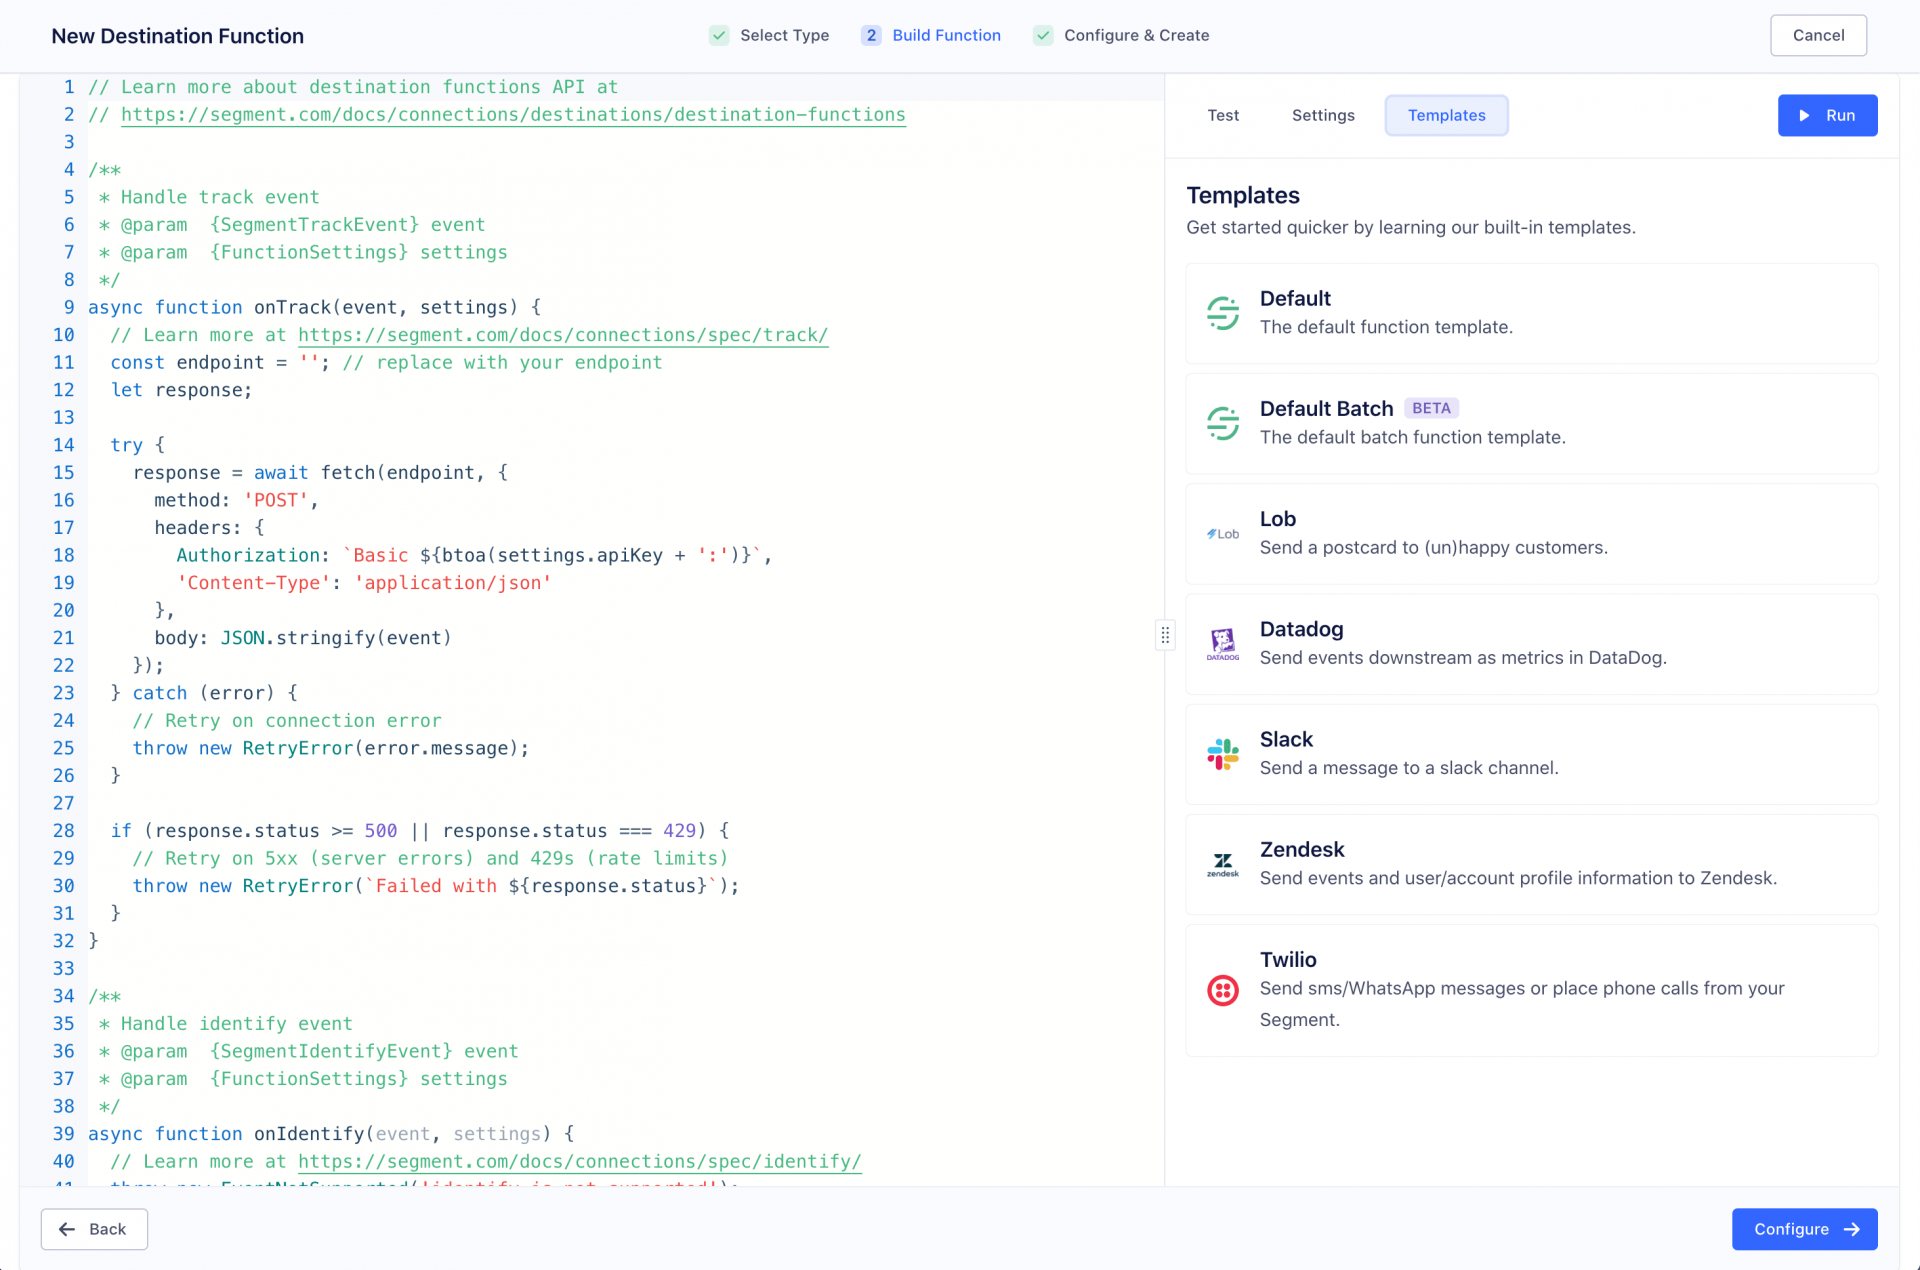Click the Segment icon on Default Batch template

pos(1222,423)
